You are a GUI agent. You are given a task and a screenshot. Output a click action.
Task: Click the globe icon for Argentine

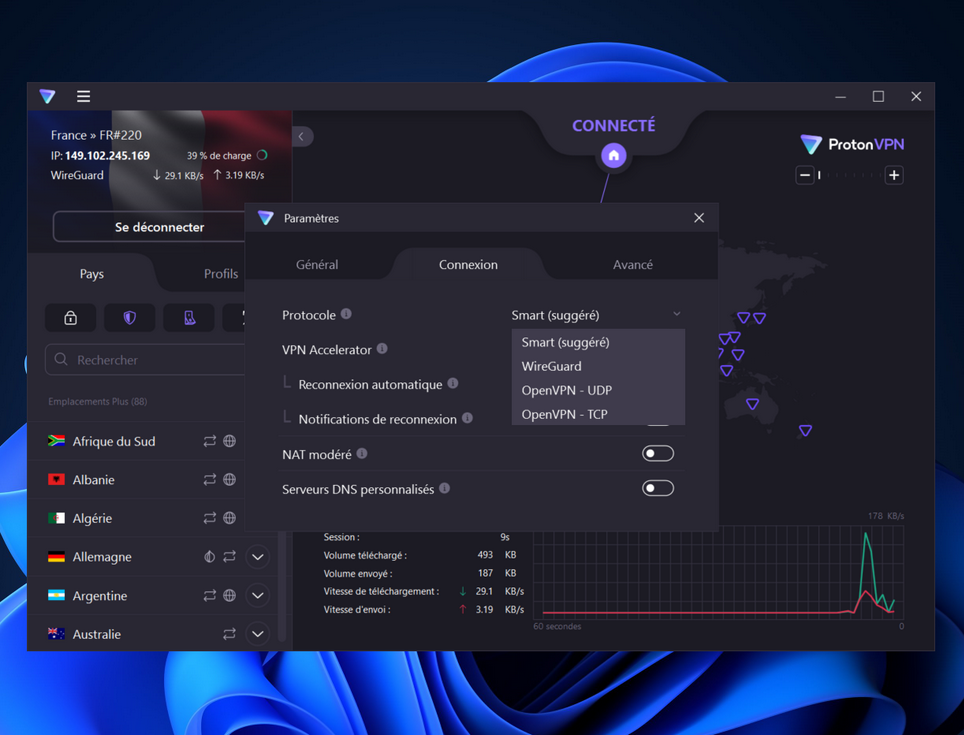tap(229, 595)
